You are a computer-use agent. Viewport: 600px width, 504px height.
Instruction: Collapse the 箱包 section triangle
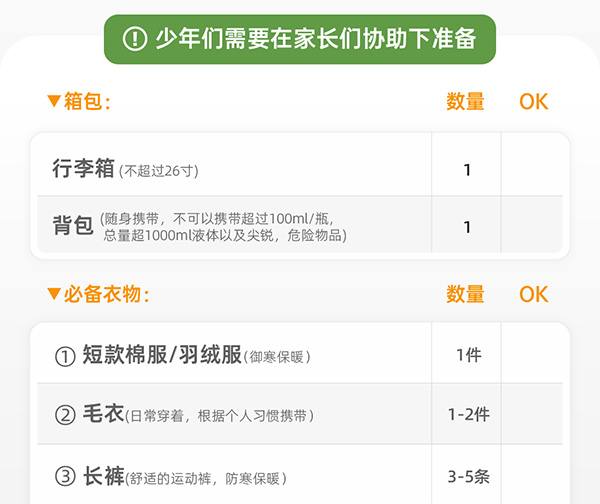point(54,101)
